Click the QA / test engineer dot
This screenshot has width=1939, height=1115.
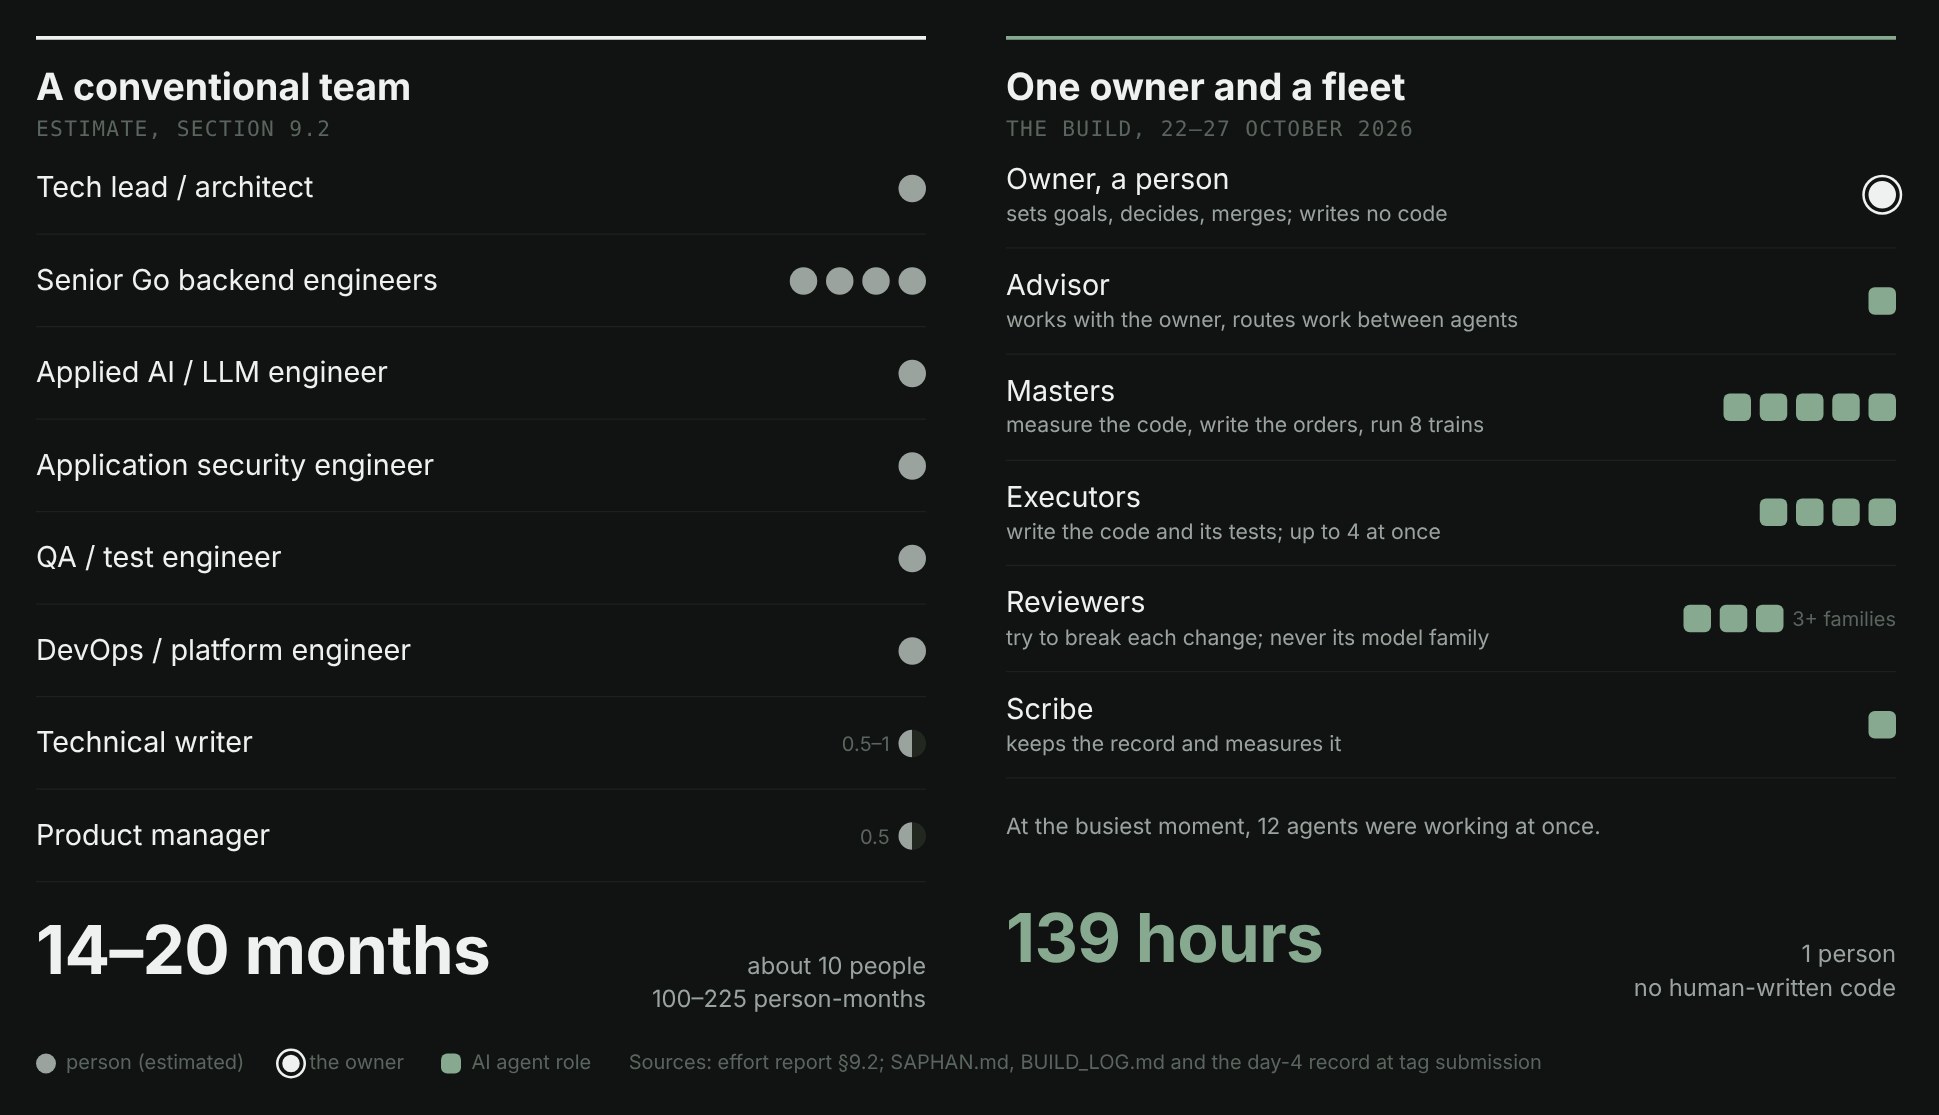(911, 558)
